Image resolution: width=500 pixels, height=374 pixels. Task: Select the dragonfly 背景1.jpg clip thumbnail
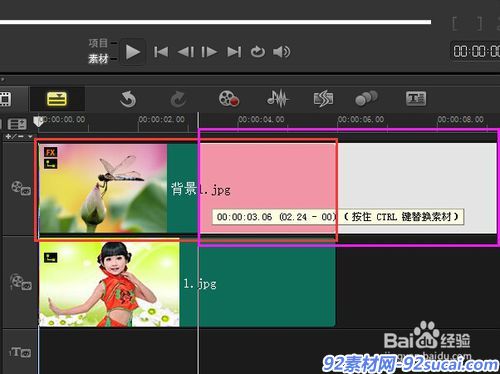[x=103, y=188]
